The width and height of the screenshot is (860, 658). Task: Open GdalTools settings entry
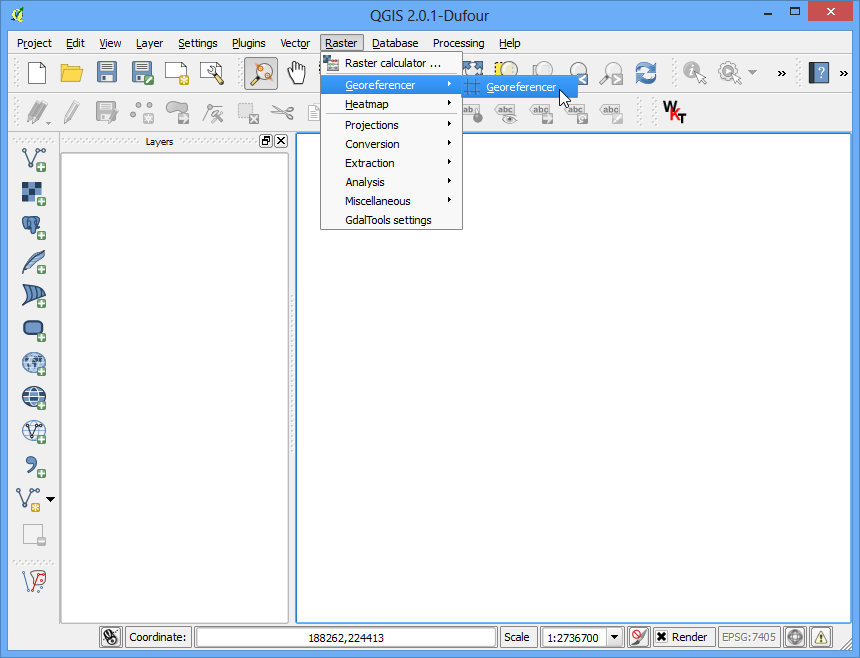(x=391, y=220)
